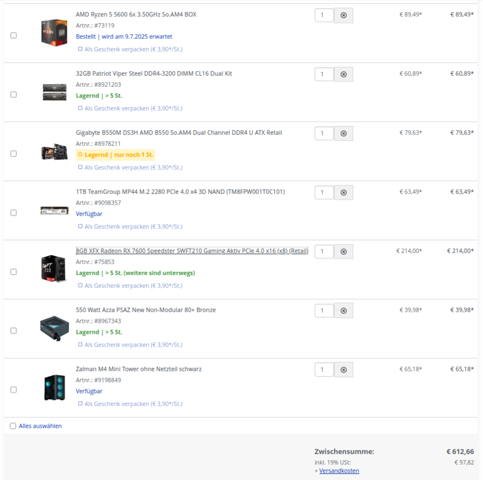The width and height of the screenshot is (483, 480).
Task: Click refresh icon next to Patriot Viper quantity
Action: 343,74
